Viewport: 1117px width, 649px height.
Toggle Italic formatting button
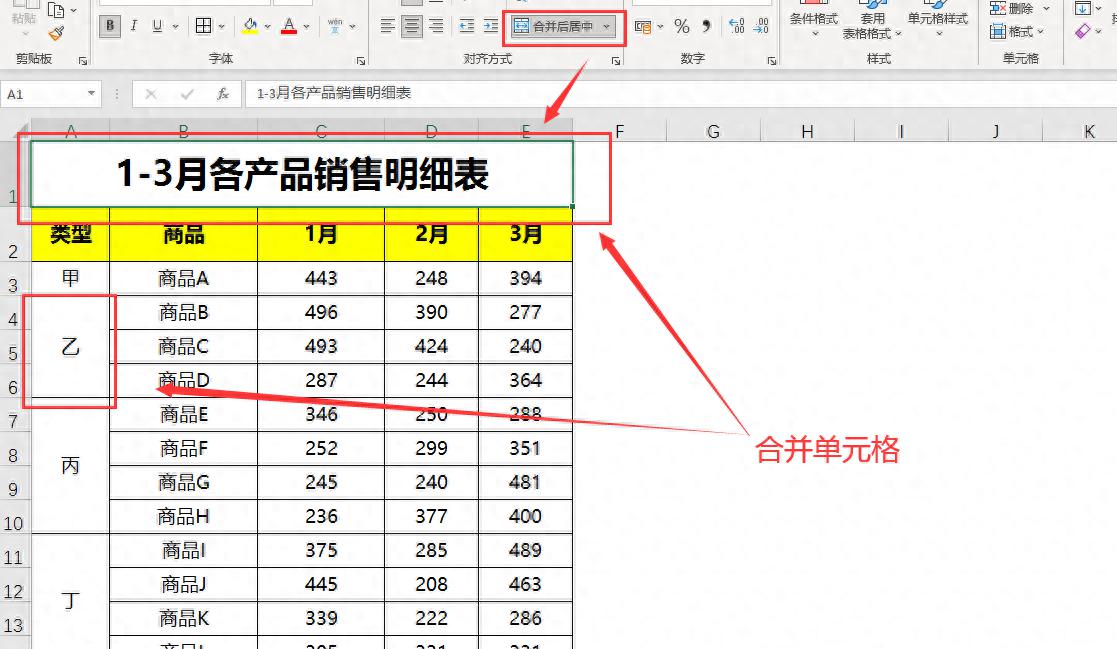pyautogui.click(x=134, y=26)
